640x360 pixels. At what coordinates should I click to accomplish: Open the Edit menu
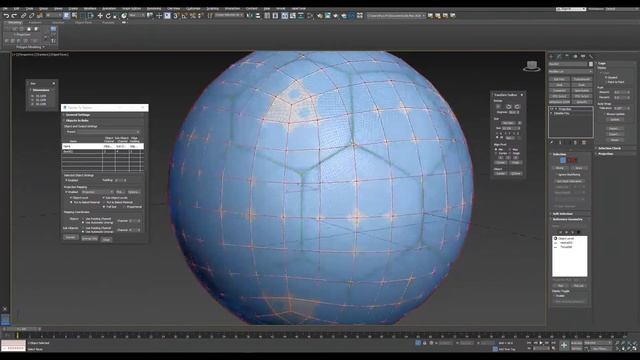click(17, 9)
